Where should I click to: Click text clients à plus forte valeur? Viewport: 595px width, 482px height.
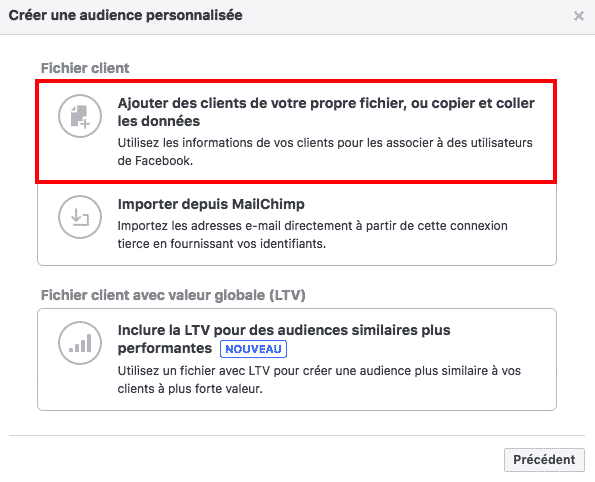pos(190,389)
